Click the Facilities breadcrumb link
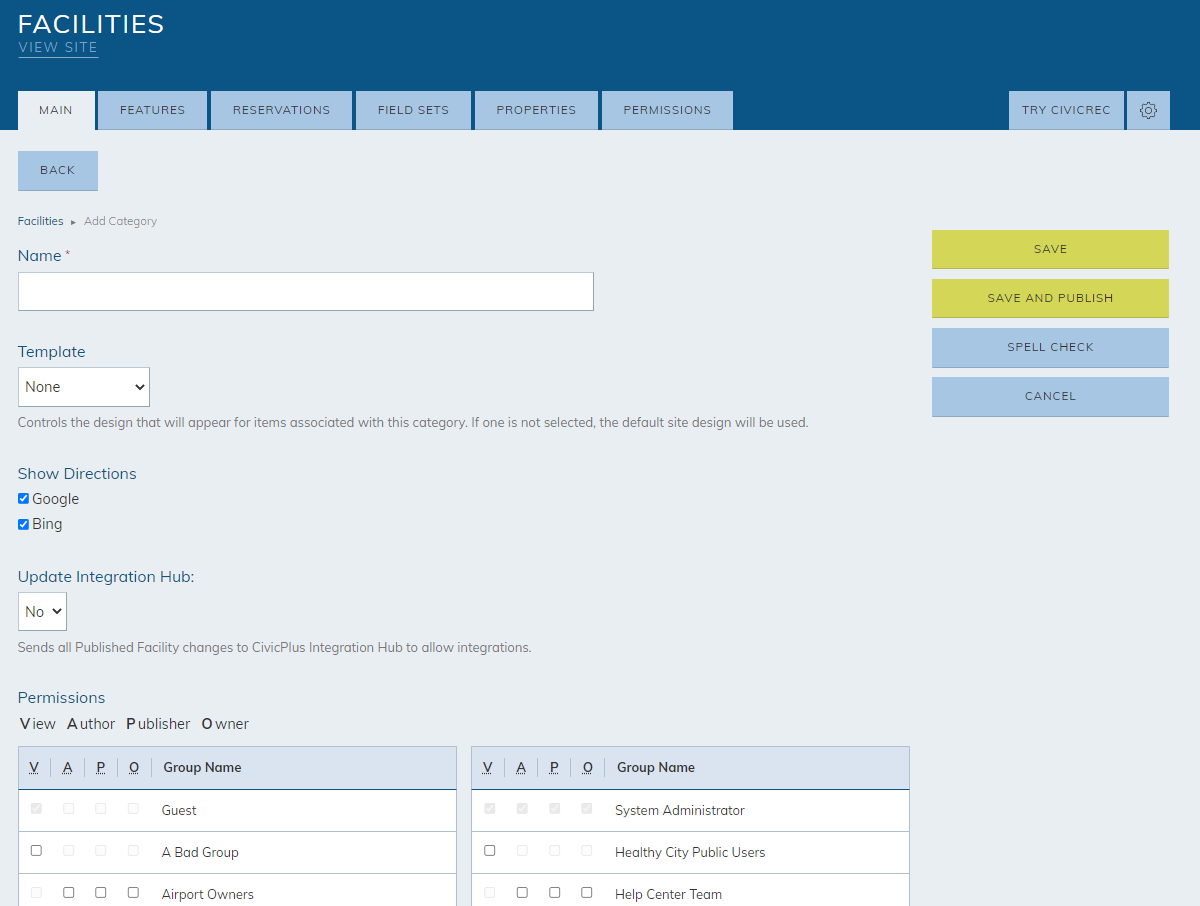The image size is (1200, 906). click(x=40, y=221)
